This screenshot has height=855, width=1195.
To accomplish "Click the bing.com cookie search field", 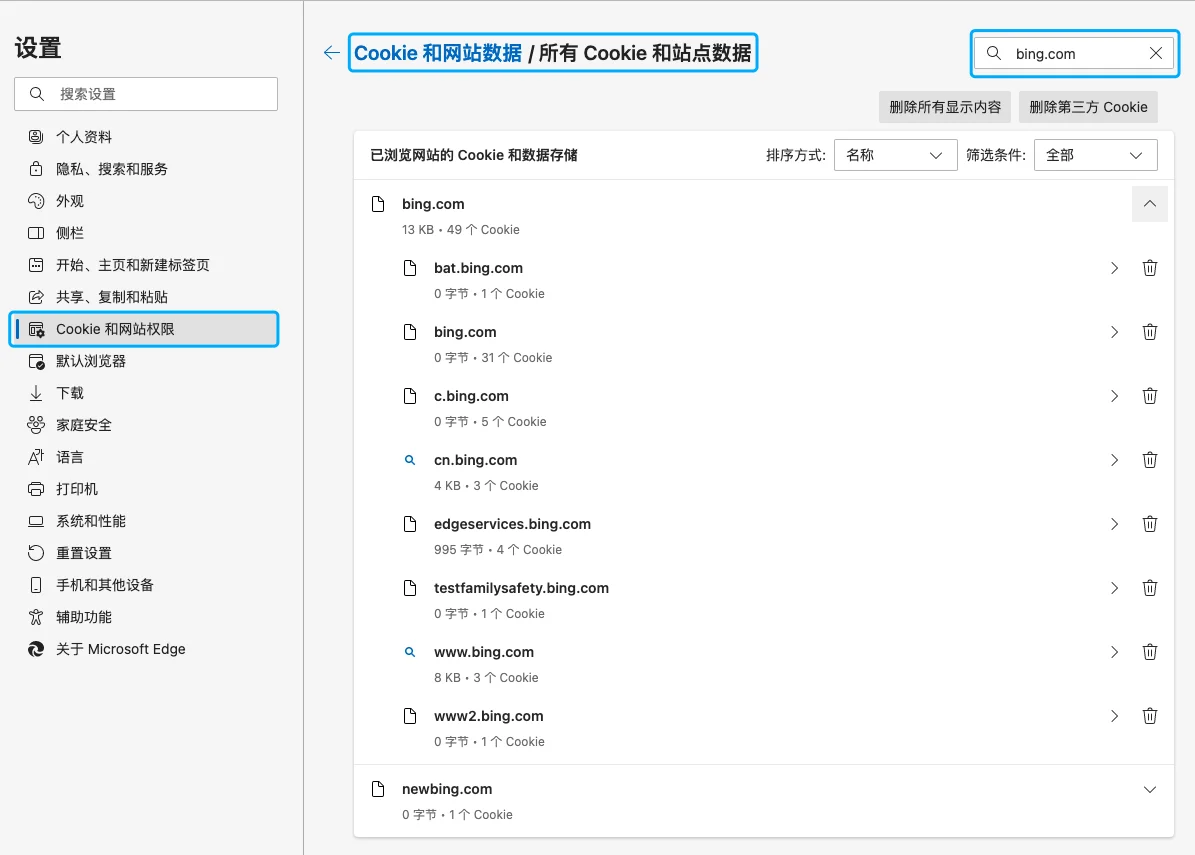I will point(1075,53).
